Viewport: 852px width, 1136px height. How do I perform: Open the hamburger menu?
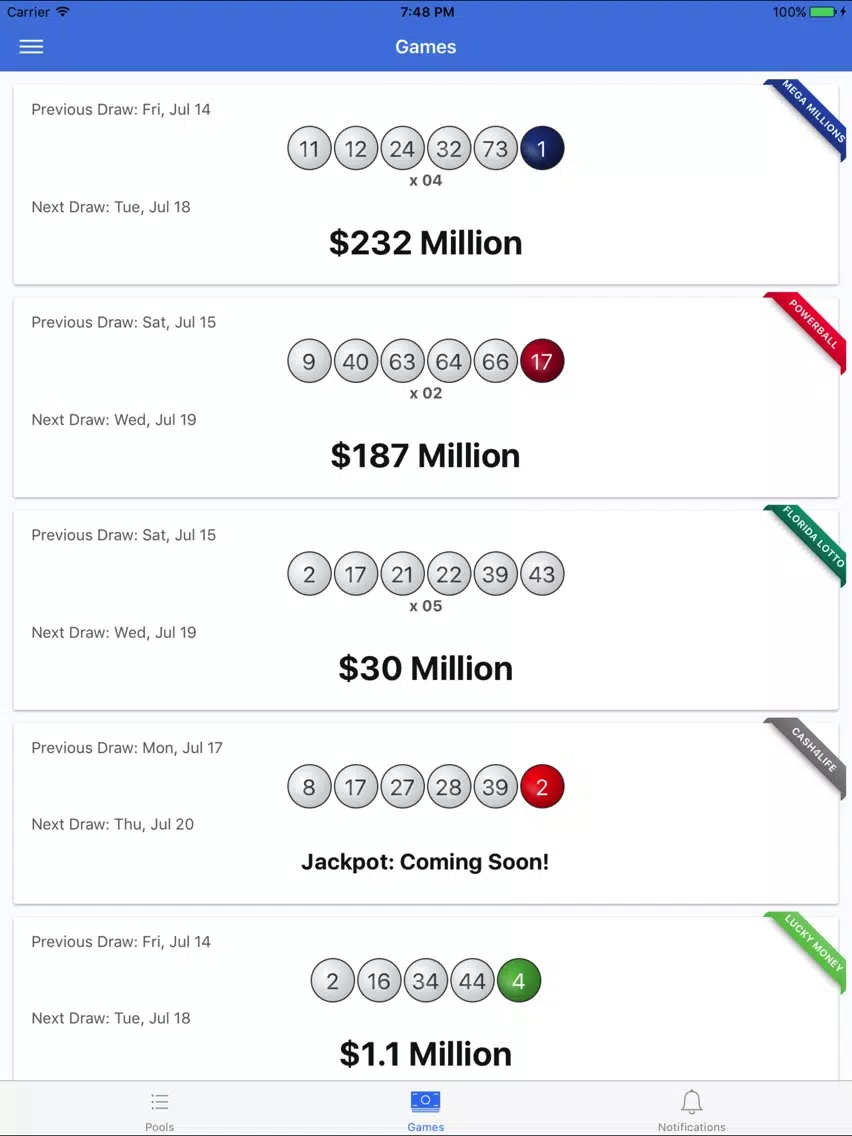[31, 46]
